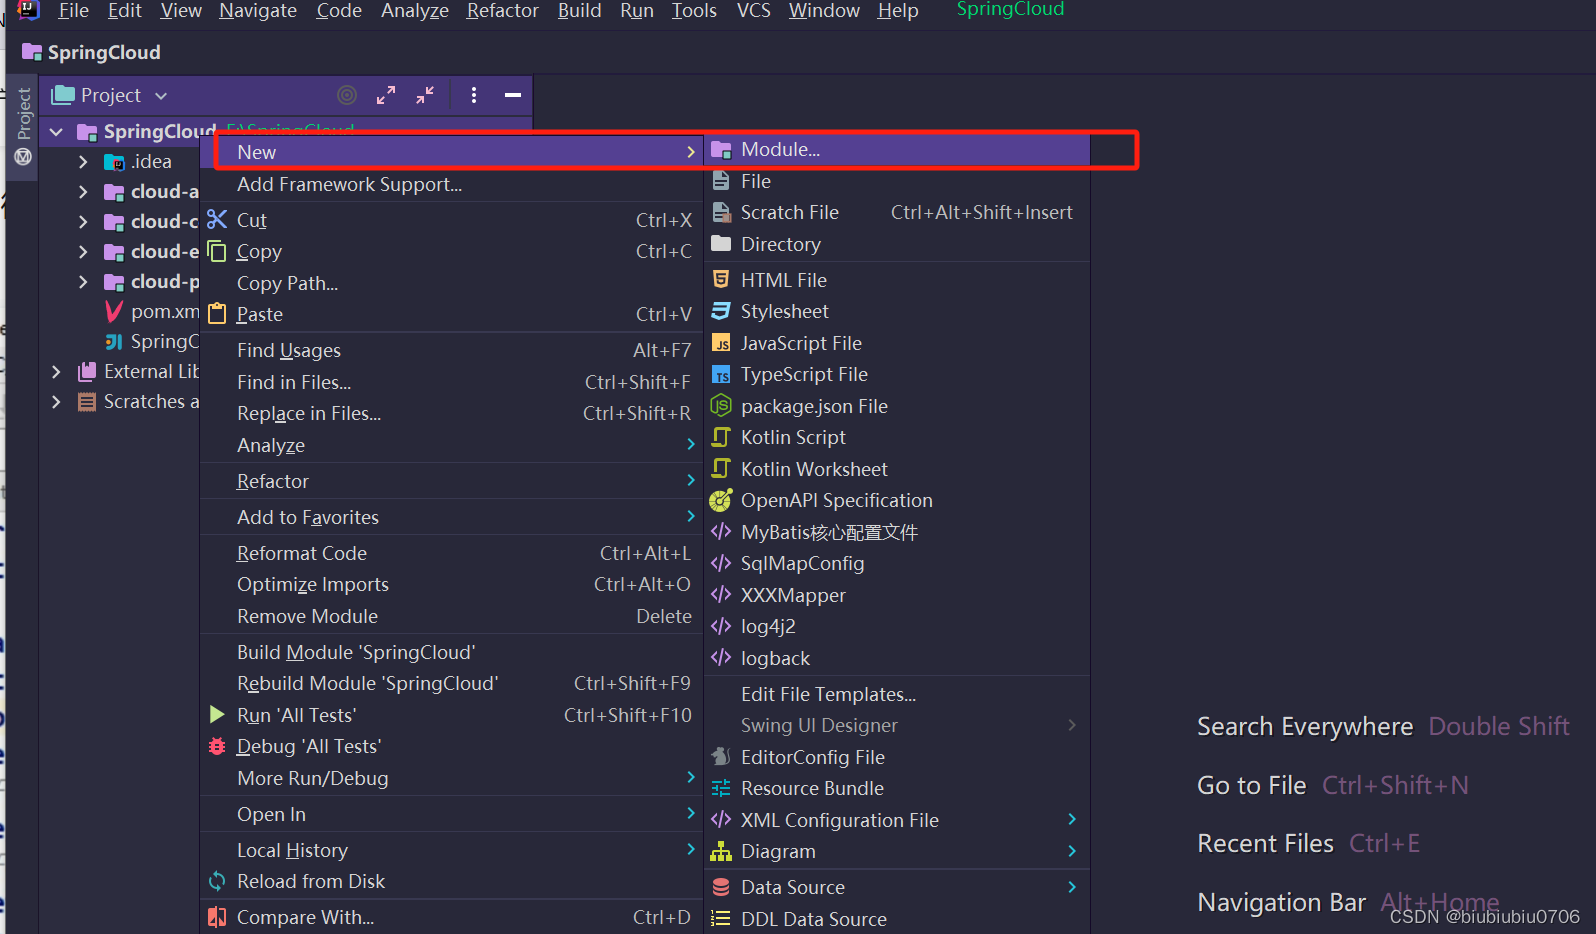Open Project panel options (three dots)
This screenshot has width=1596, height=934.
coord(474,95)
